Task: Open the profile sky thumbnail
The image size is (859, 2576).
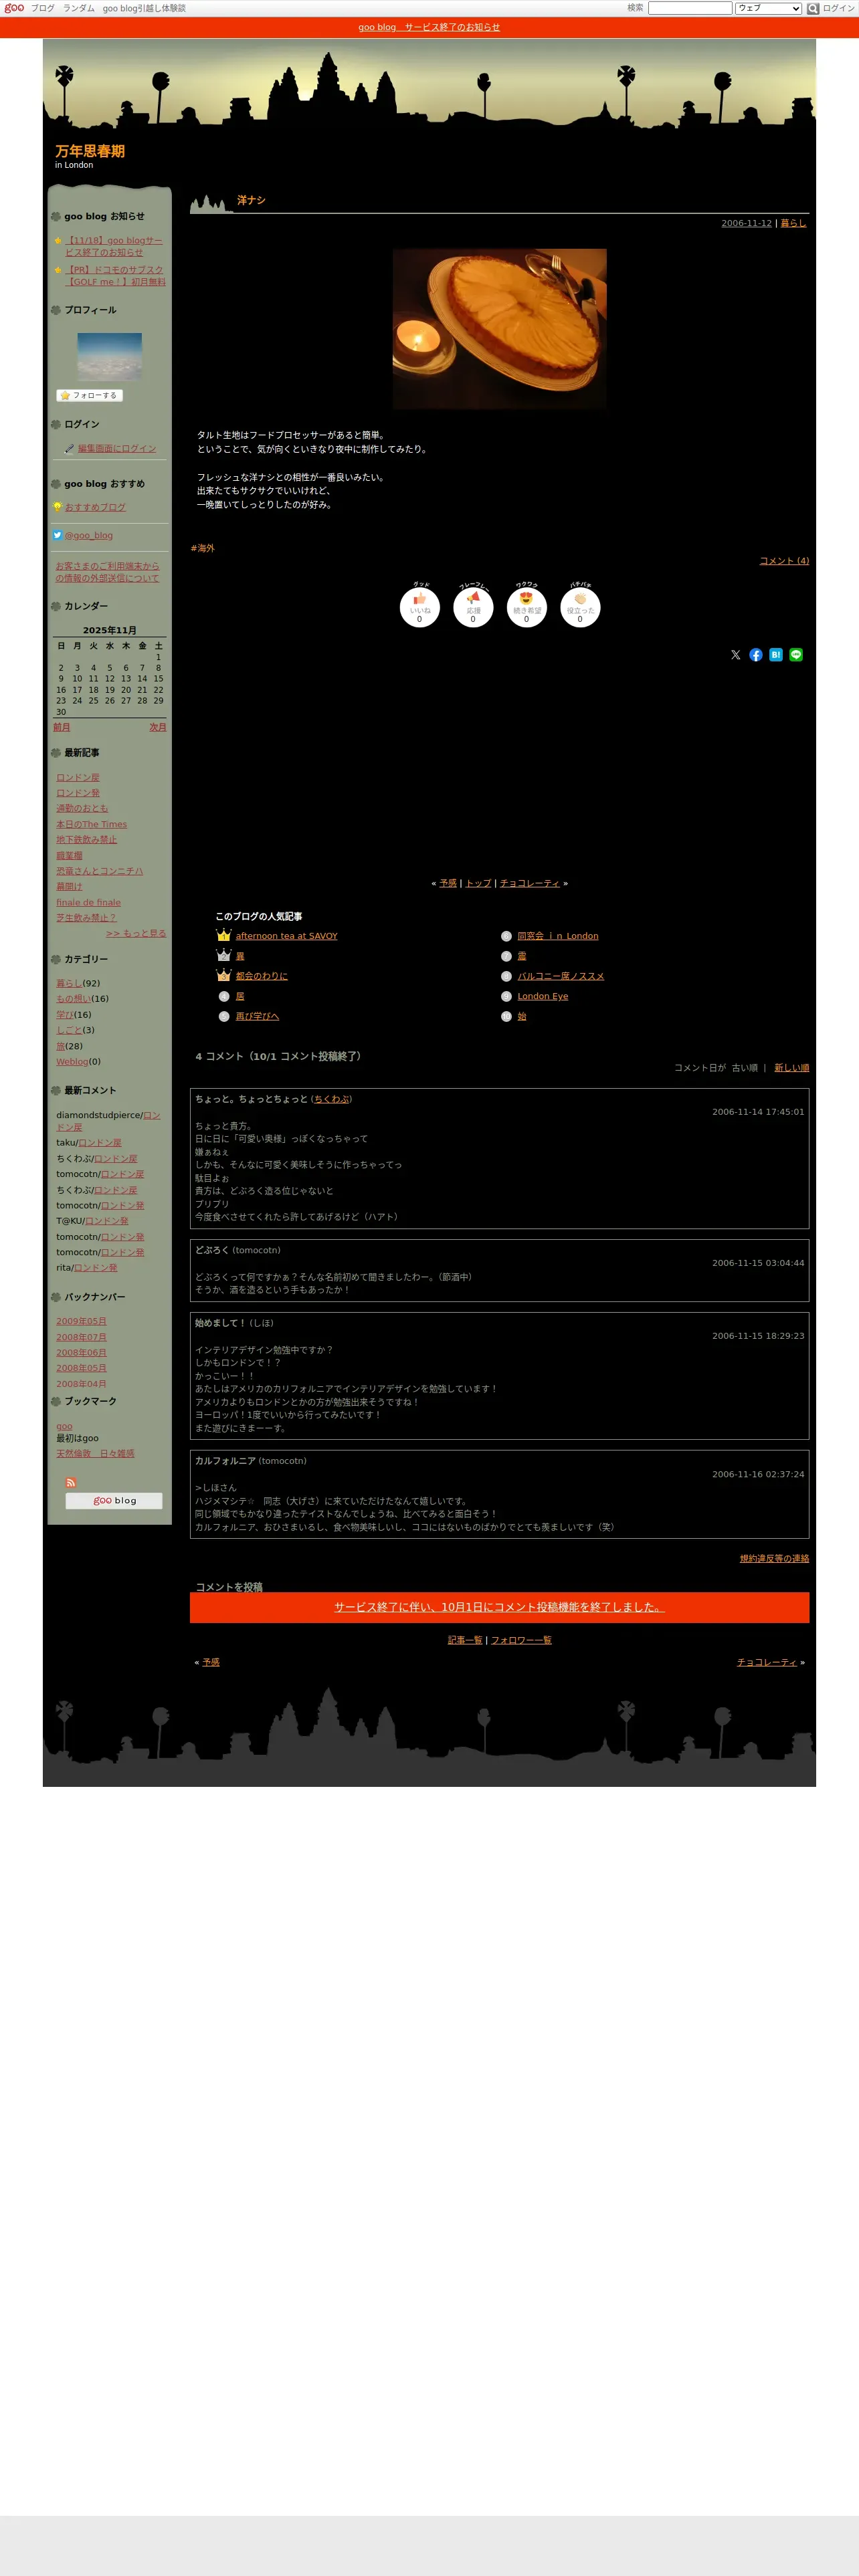Action: point(110,356)
